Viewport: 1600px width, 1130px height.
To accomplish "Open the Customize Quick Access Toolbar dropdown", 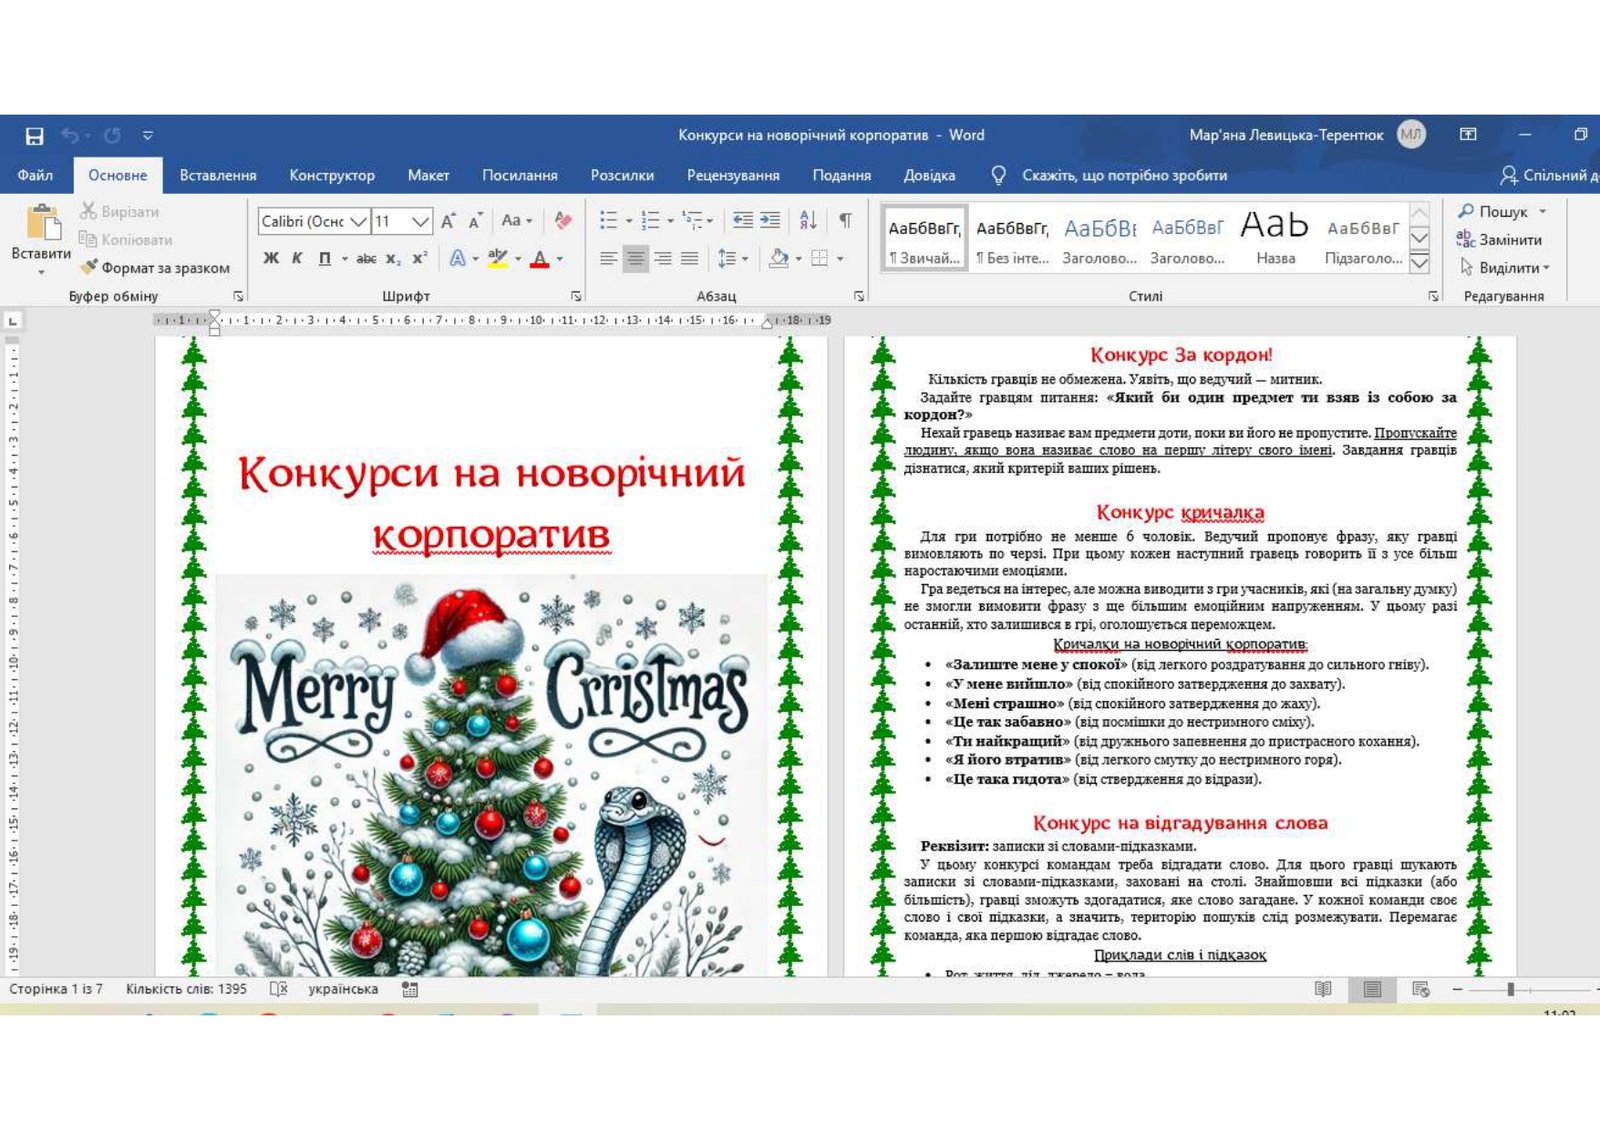I will 148,135.
